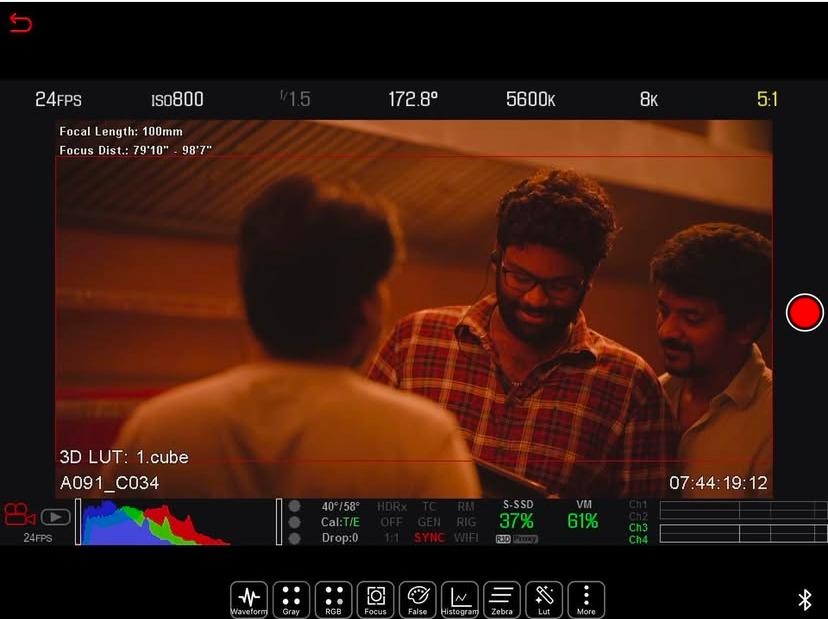This screenshot has height=619, width=828.
Task: Open the Waveform scope tool
Action: 248,599
